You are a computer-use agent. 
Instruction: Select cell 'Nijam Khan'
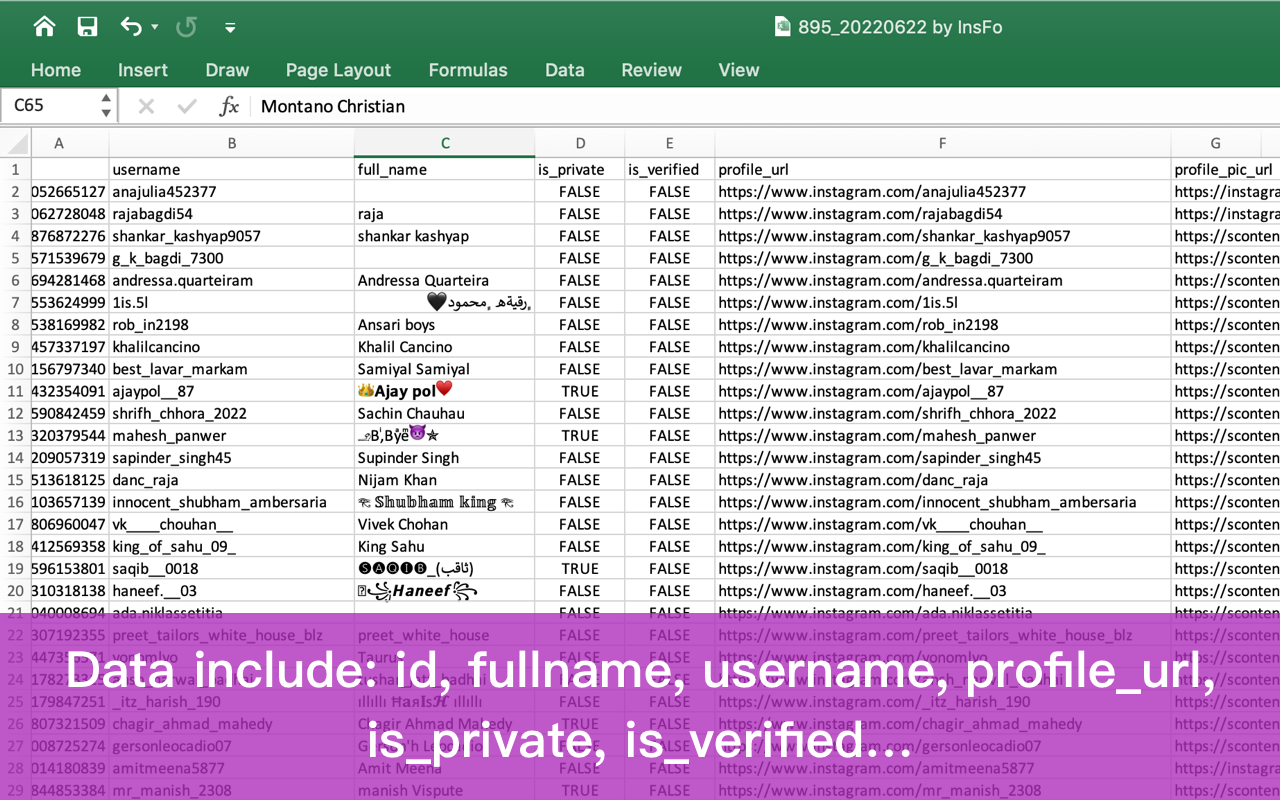coord(445,480)
